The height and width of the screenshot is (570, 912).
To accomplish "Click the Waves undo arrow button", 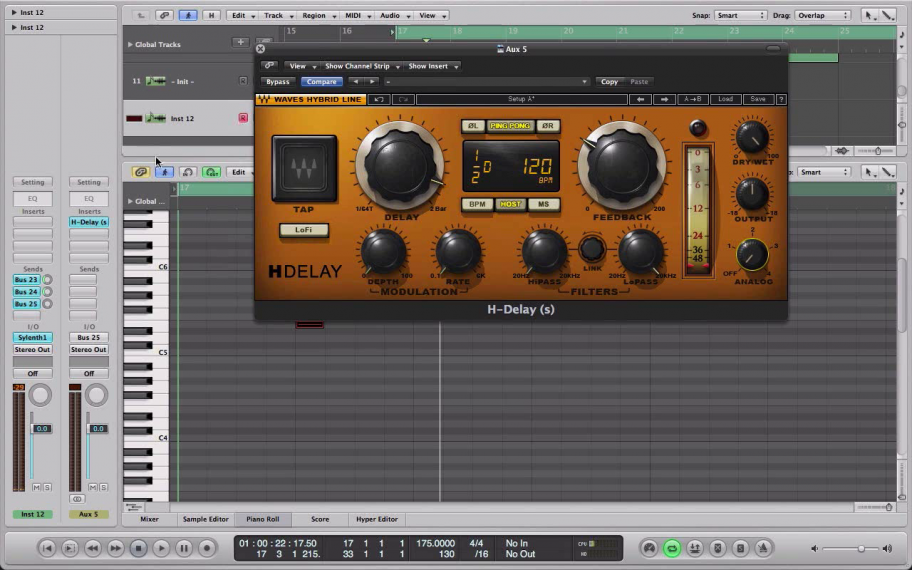I will (379, 99).
